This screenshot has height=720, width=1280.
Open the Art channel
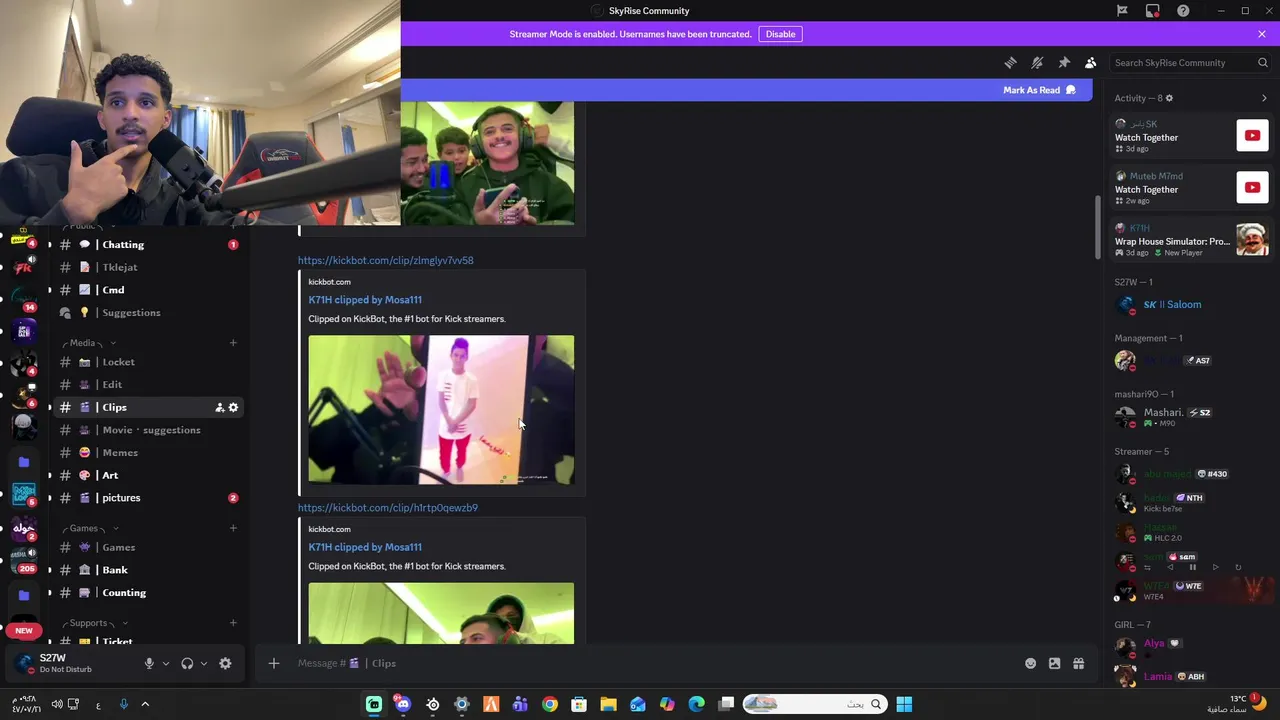(x=148, y=475)
